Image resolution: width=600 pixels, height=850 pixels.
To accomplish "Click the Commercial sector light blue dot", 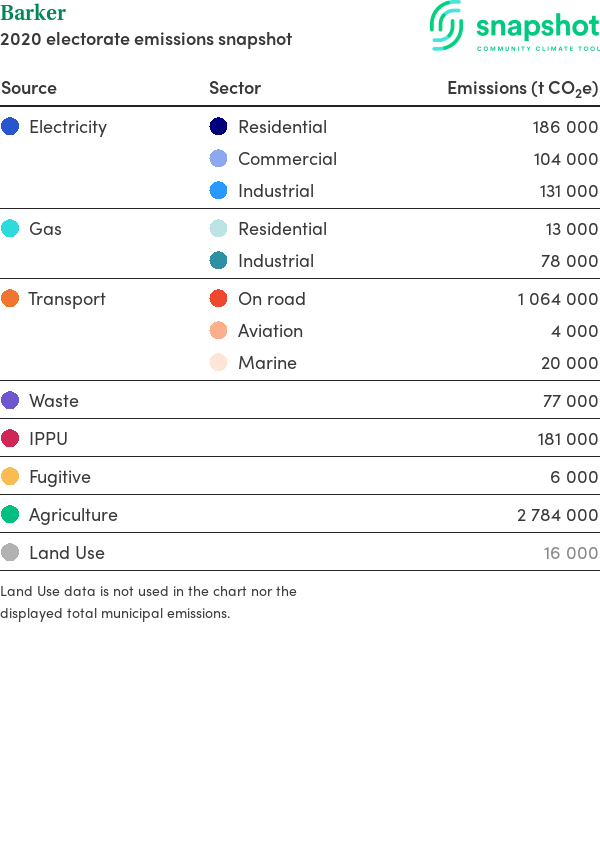I will pyautogui.click(x=218, y=158).
